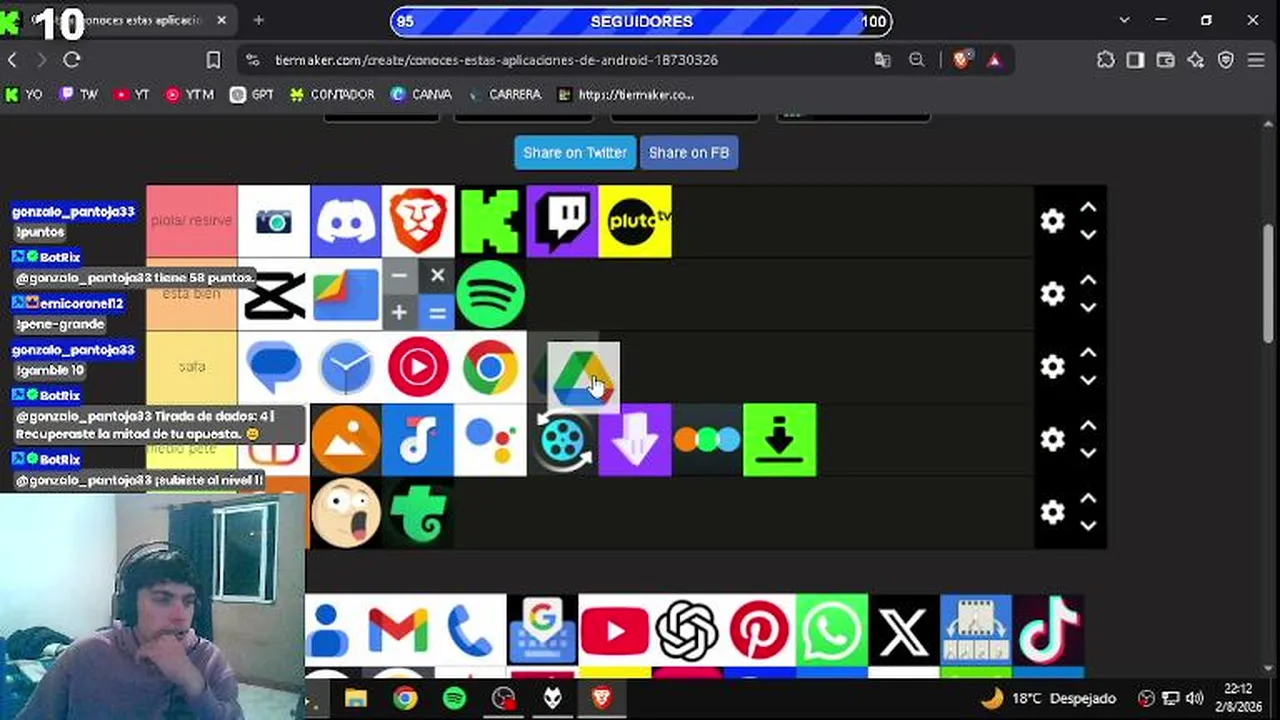
Task: Open the CARRERA bookmark
Action: click(x=506, y=95)
